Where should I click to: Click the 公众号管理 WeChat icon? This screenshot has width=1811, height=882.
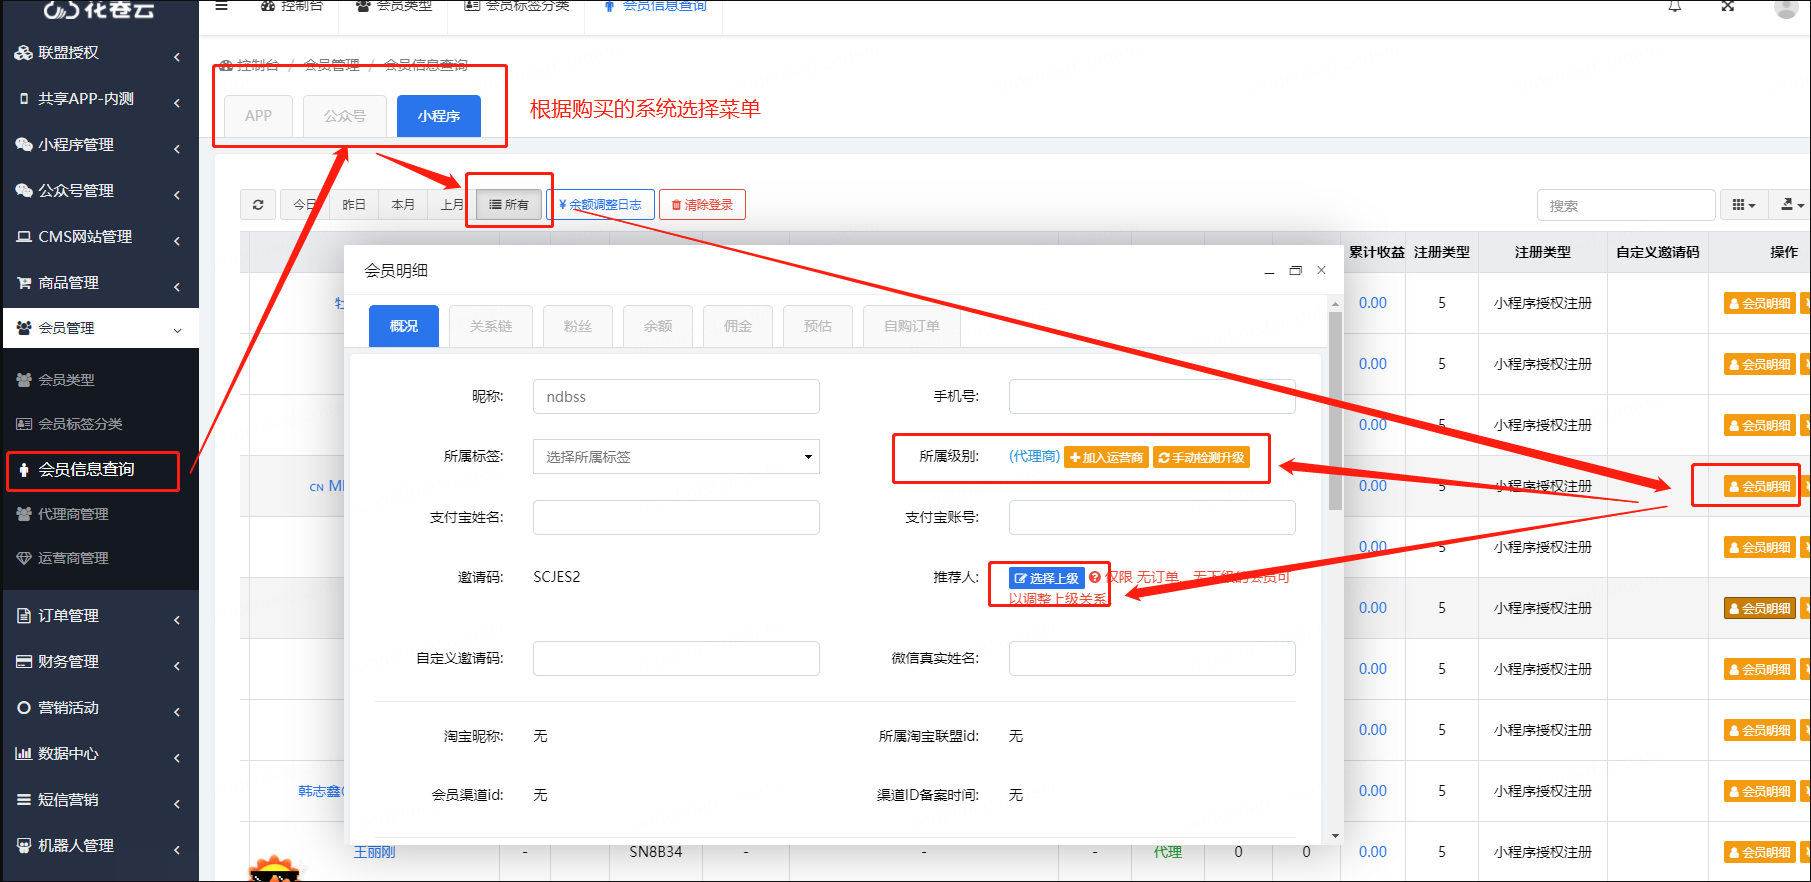pos(24,191)
